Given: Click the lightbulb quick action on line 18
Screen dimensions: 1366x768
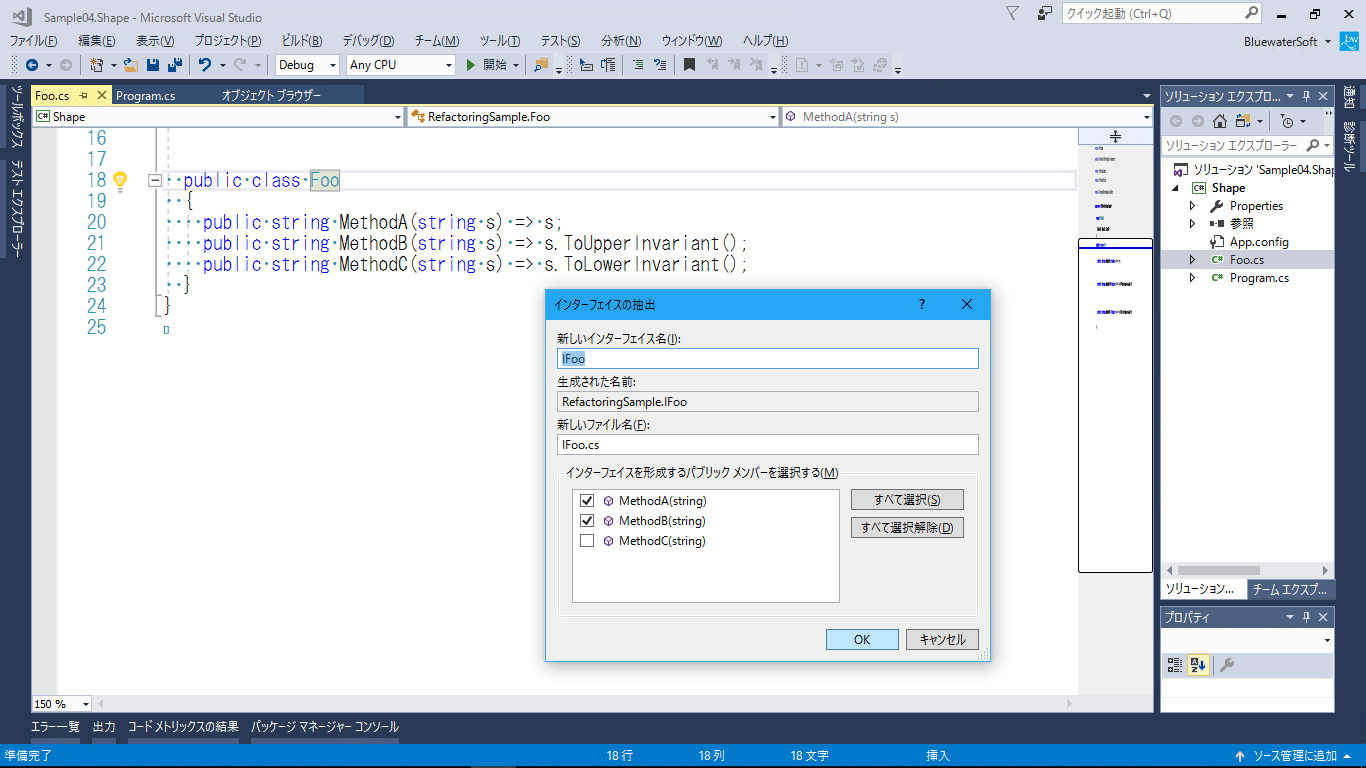Looking at the screenshot, I should [x=120, y=180].
